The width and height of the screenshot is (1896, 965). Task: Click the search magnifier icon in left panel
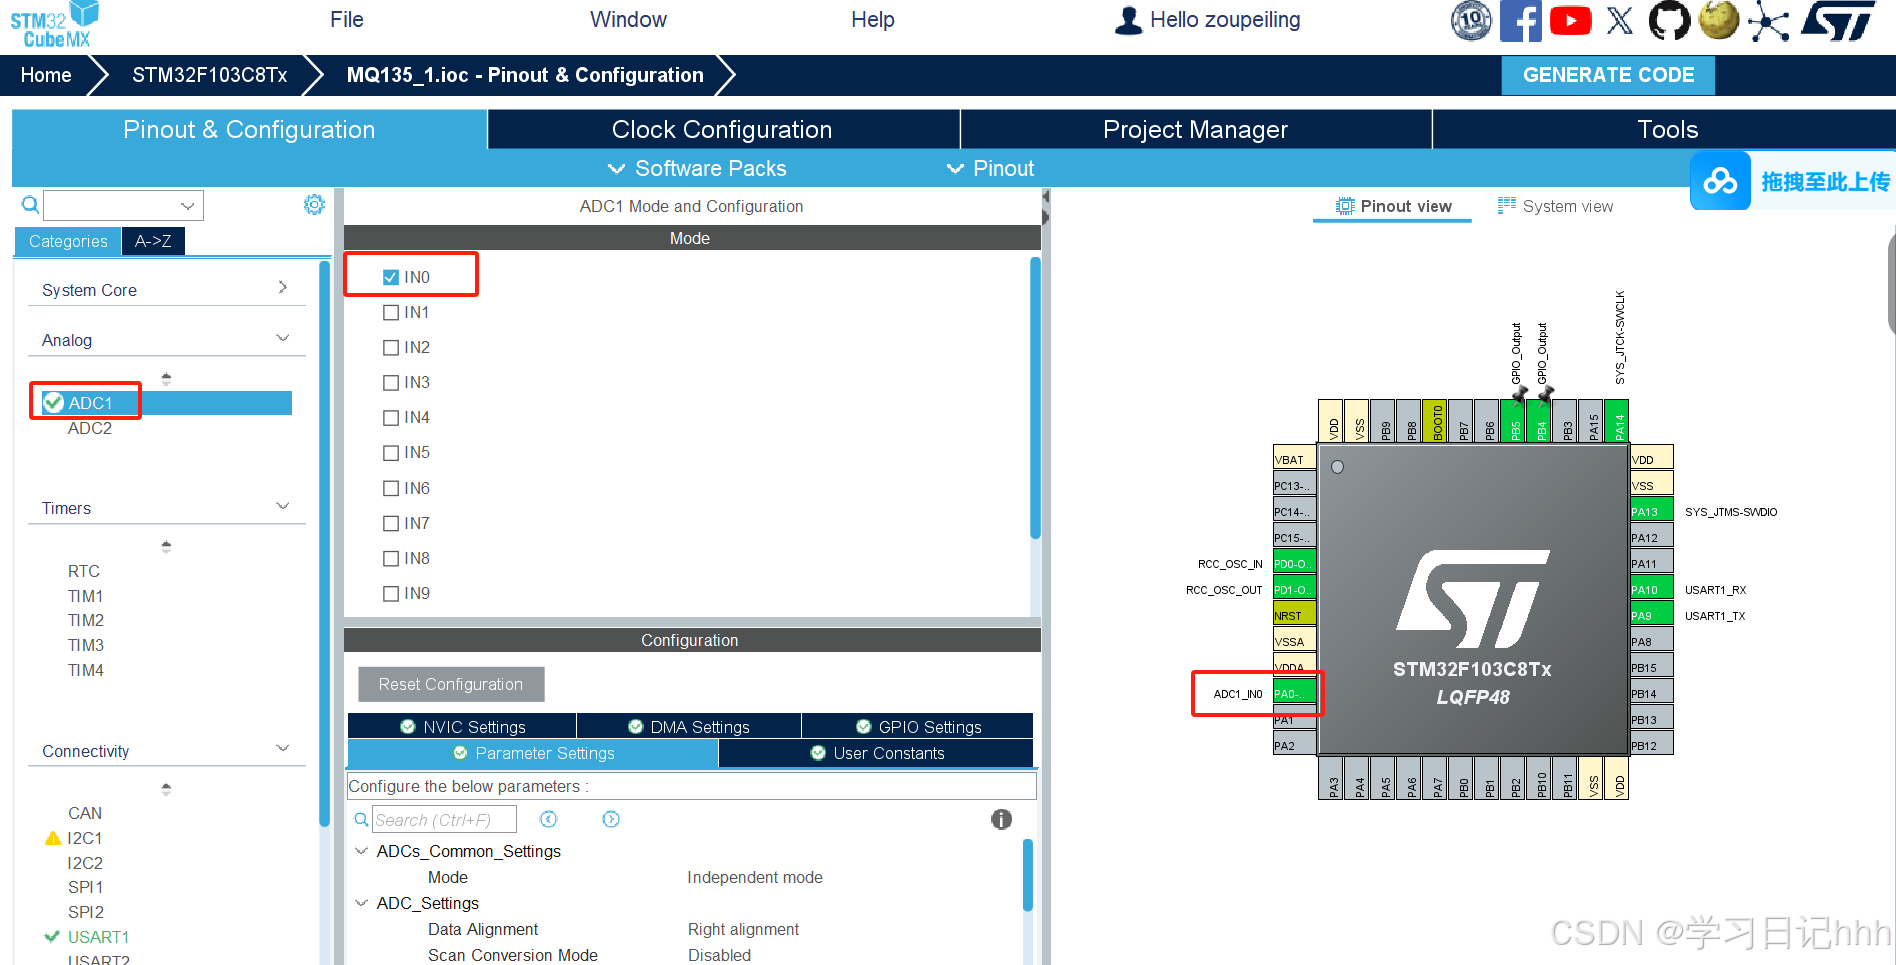(x=31, y=205)
